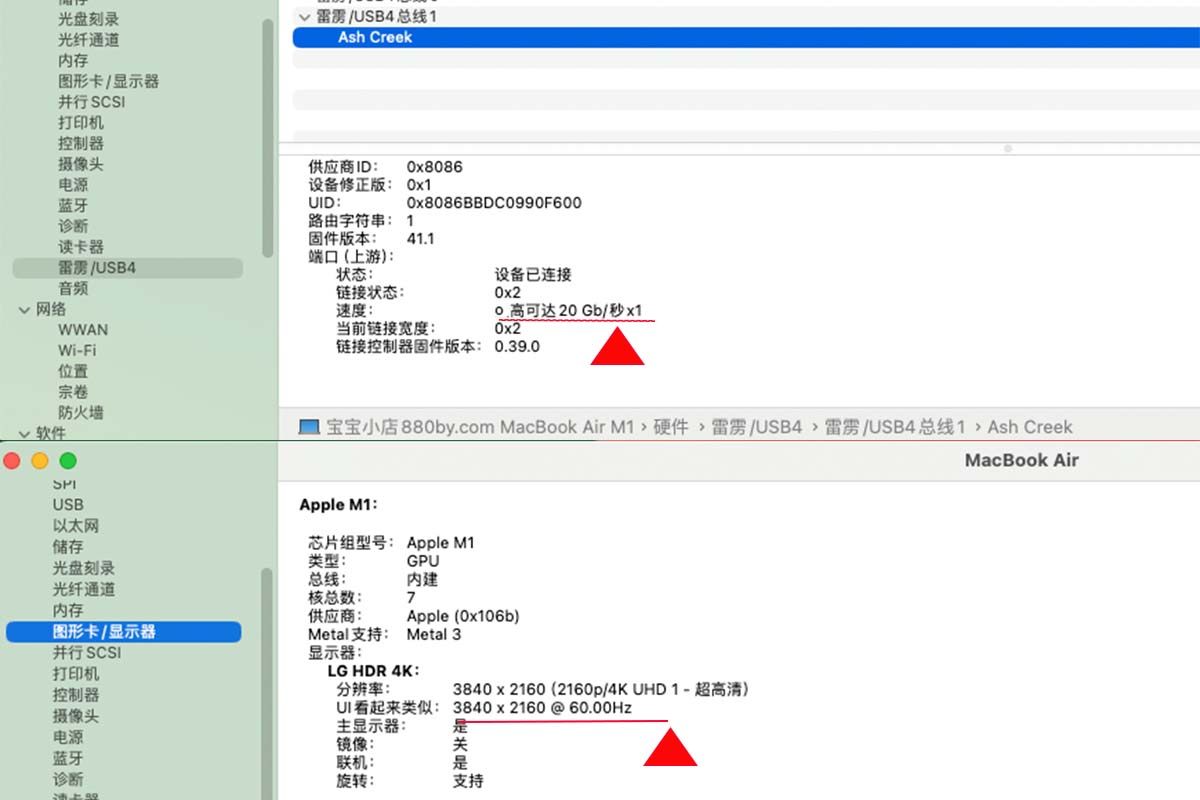The height and width of the screenshot is (800, 1200).
Task: Click the 固件版本 value 41.1
Action: pos(421,239)
